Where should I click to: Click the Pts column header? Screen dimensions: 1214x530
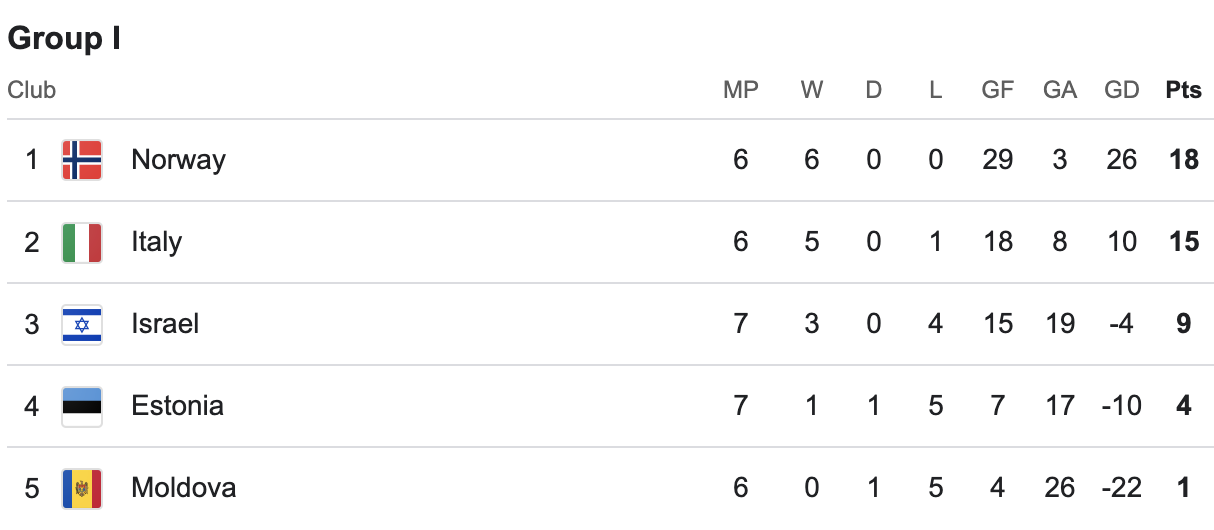coord(1183,90)
